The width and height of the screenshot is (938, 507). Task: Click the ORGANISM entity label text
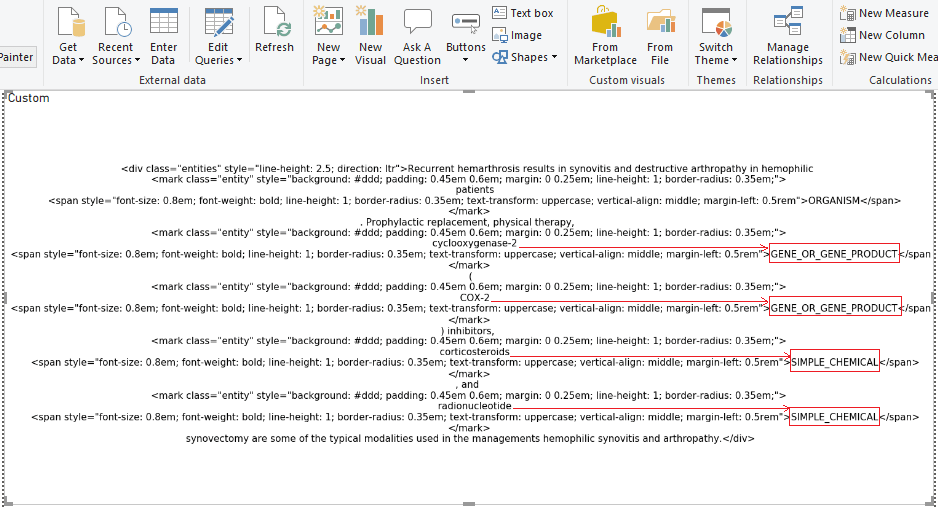pyautogui.click(x=834, y=201)
